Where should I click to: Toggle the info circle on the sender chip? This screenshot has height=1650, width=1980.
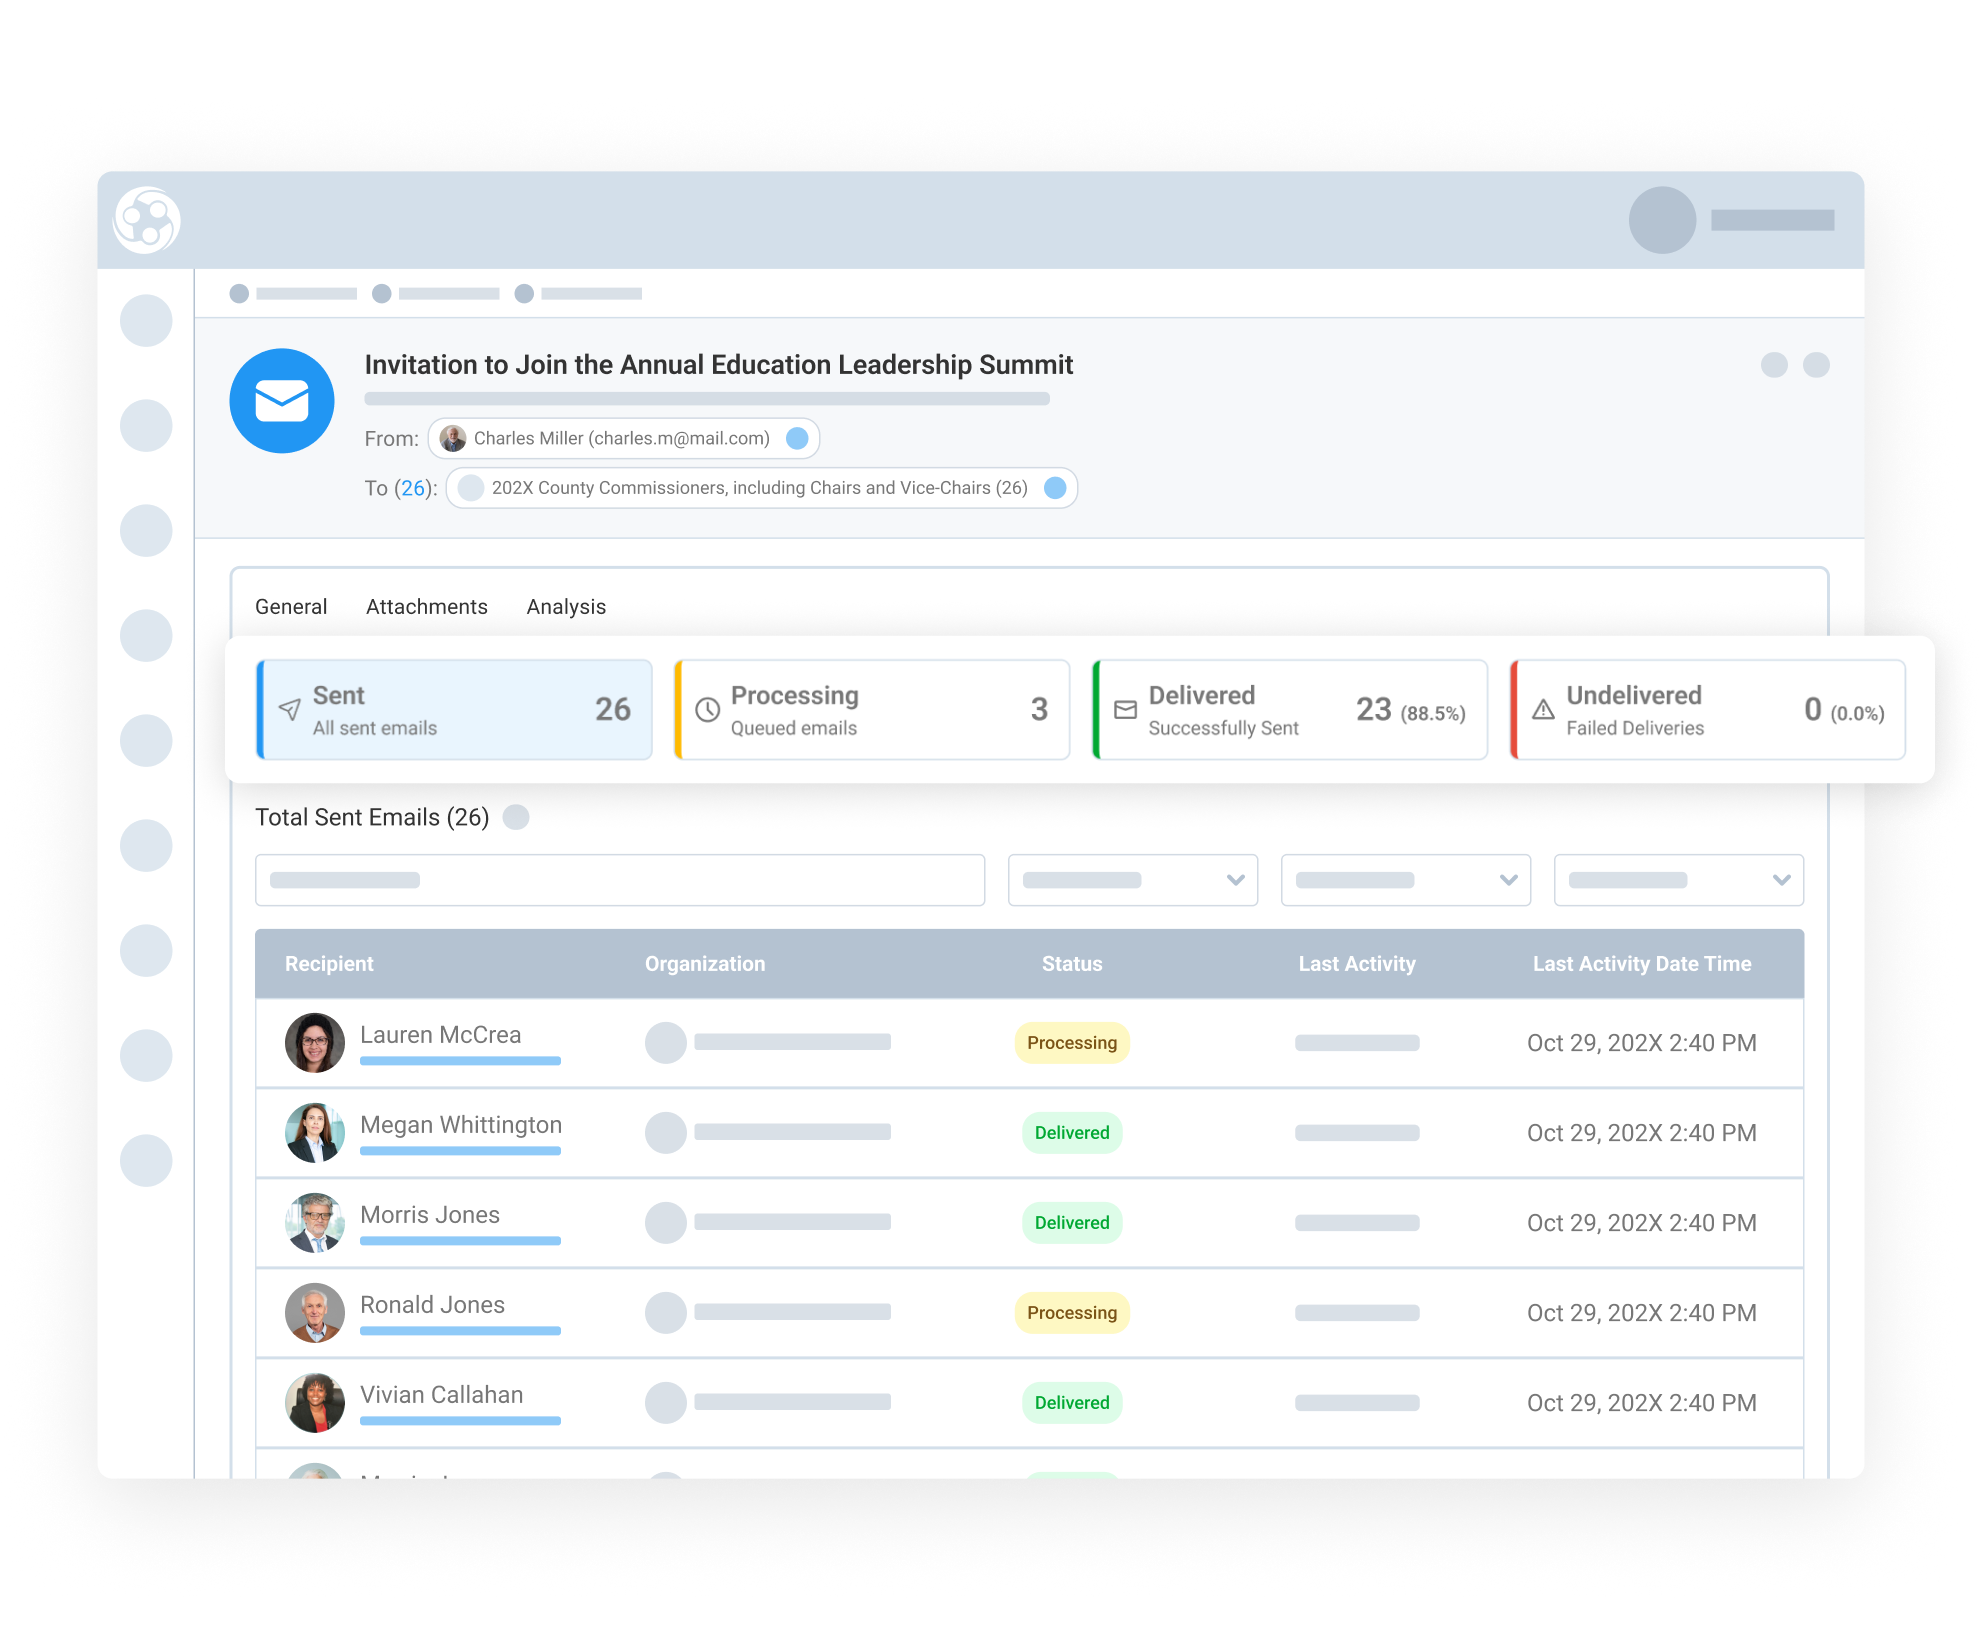point(797,437)
